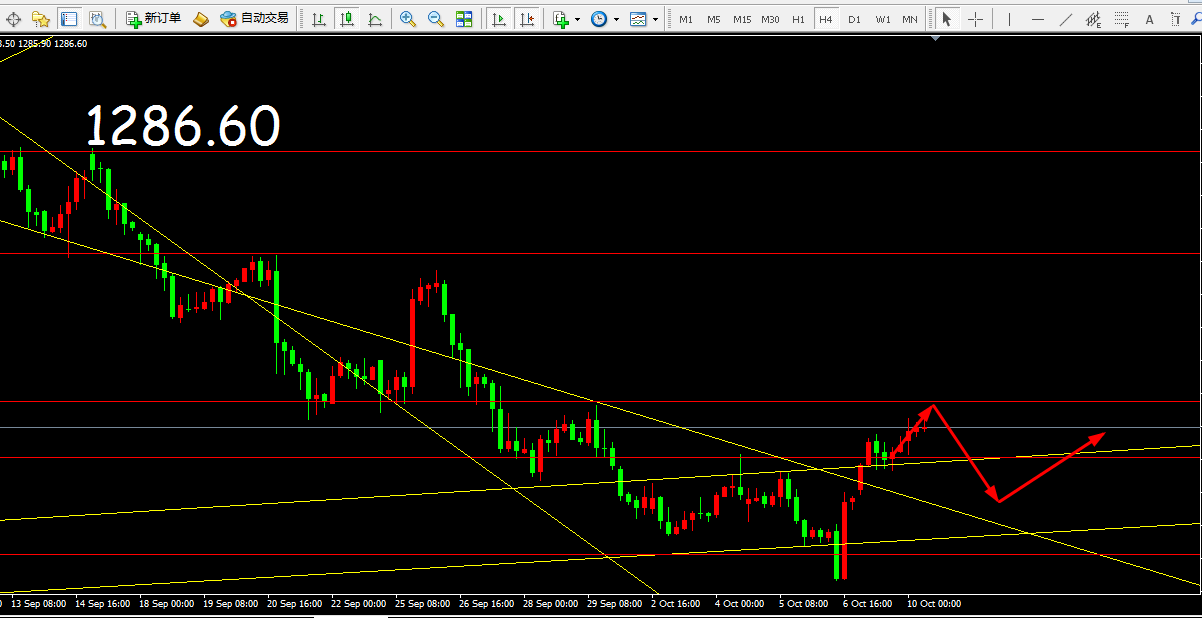Screen dimensions: 1202x618
Task: Click the add indicators icon
Action: (x=561, y=18)
